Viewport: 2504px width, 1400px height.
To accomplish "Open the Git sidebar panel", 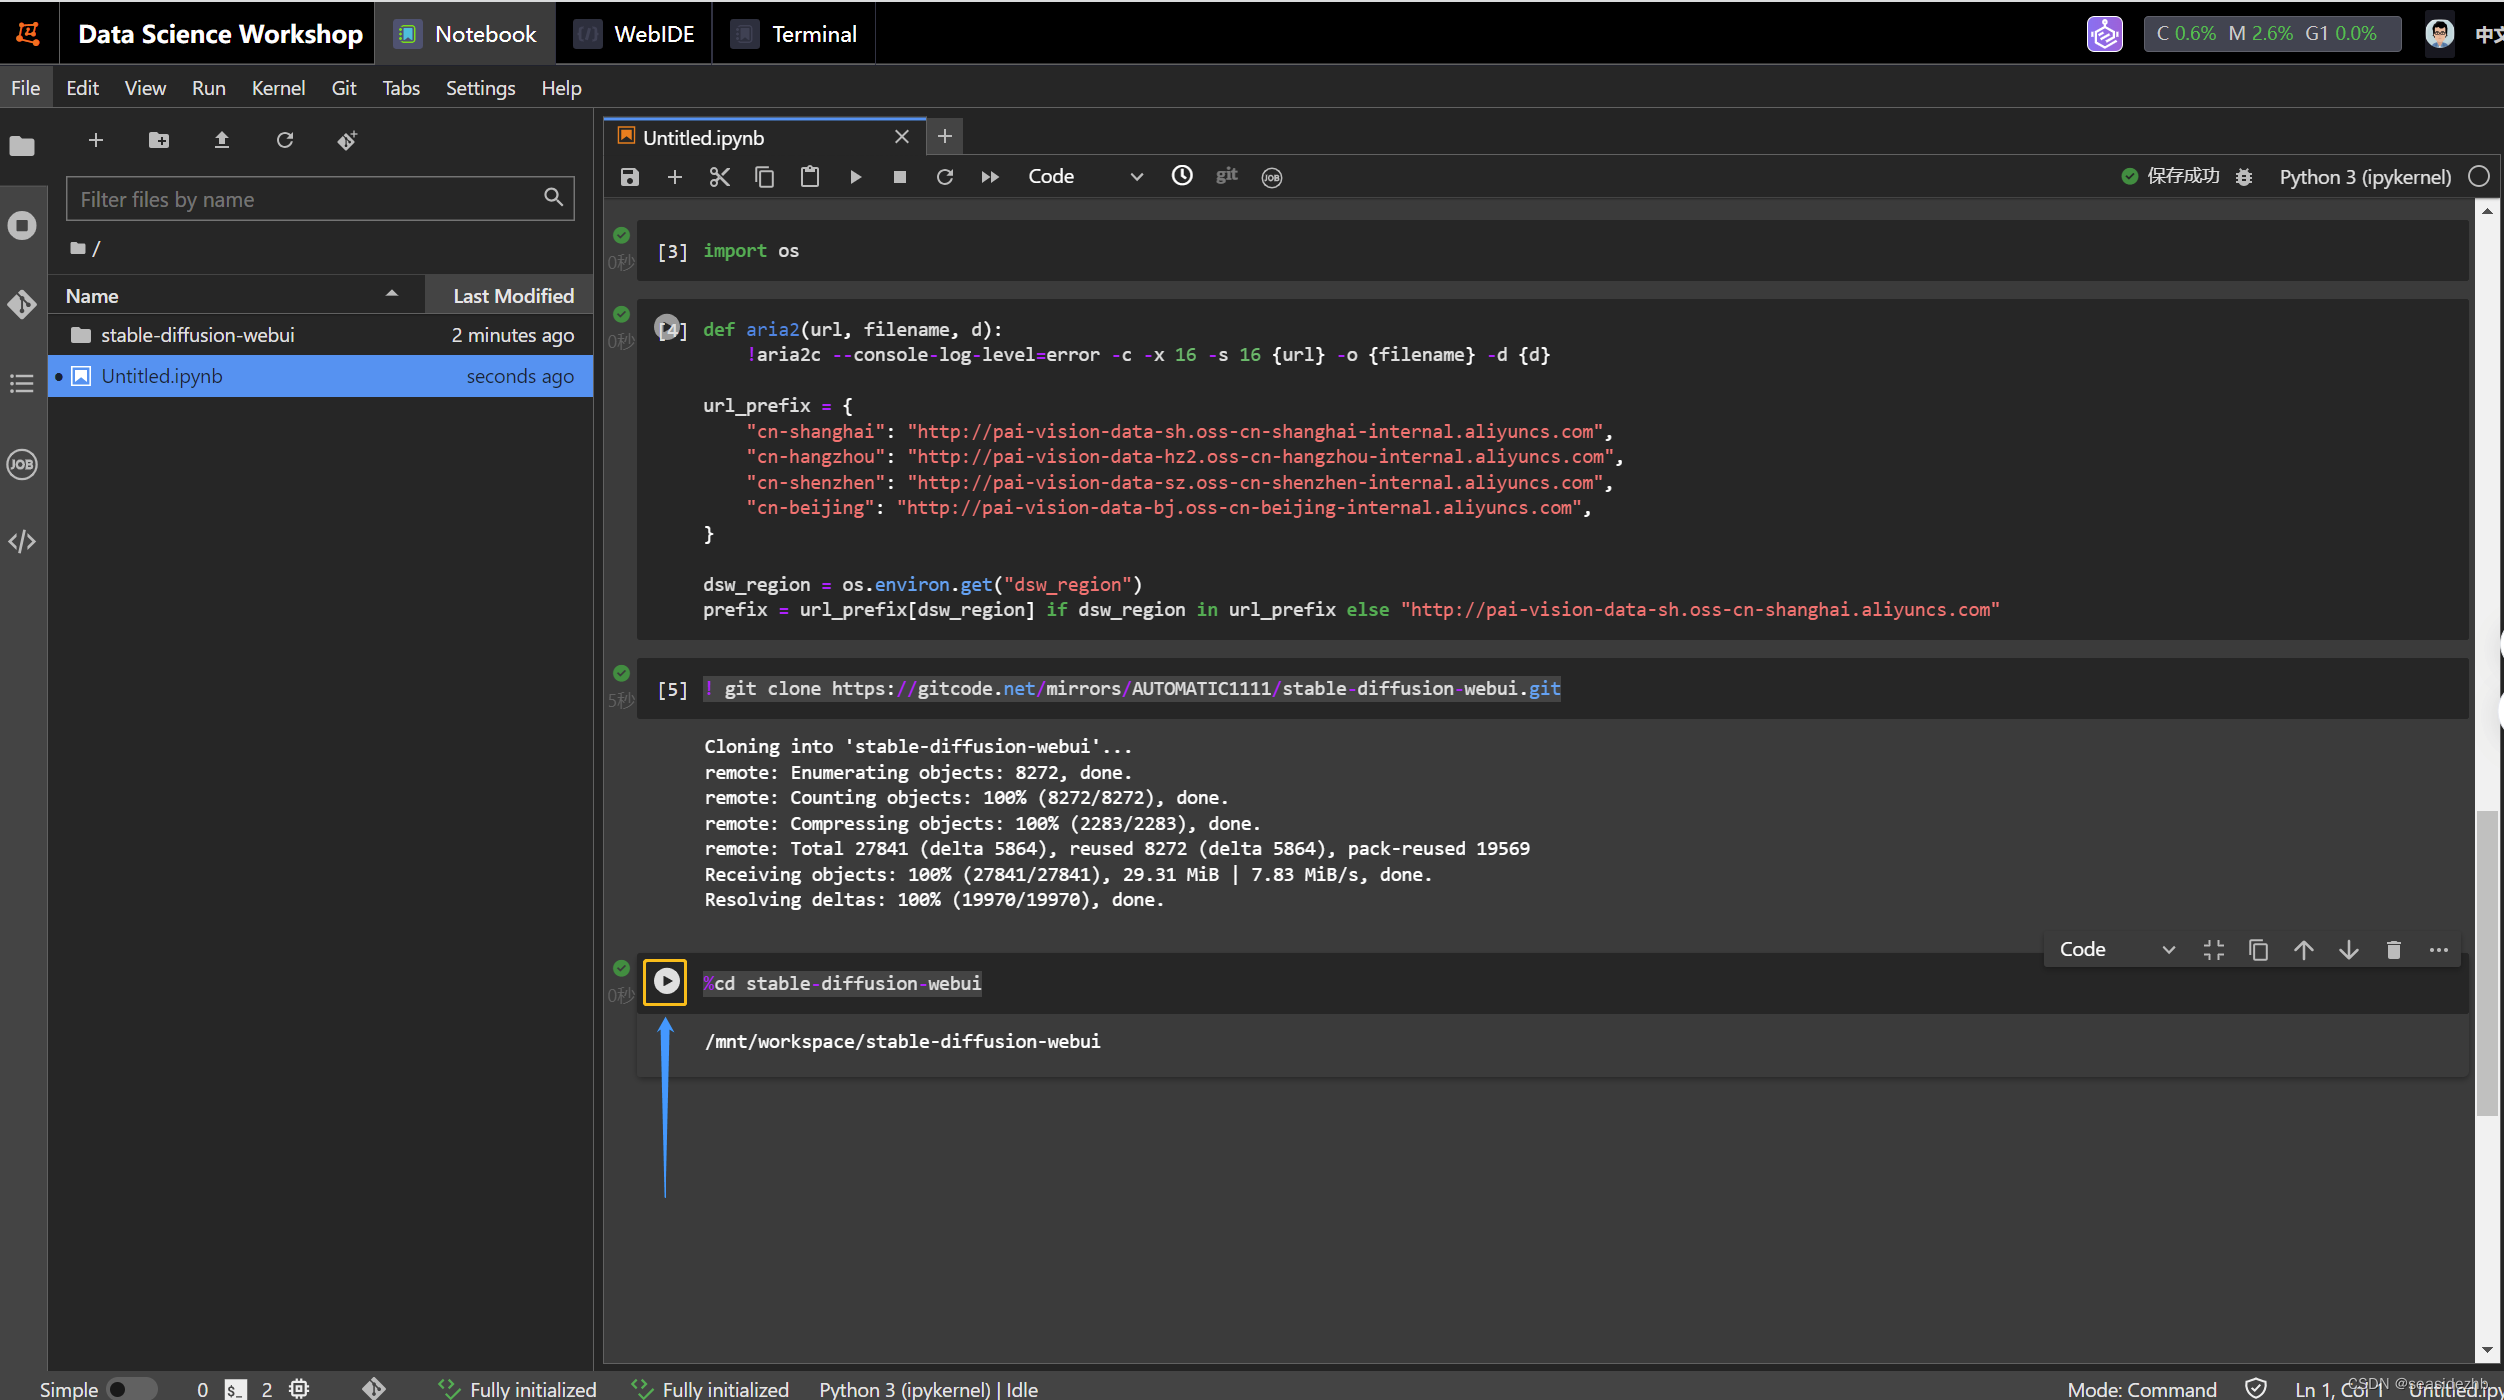I will click(x=22, y=304).
